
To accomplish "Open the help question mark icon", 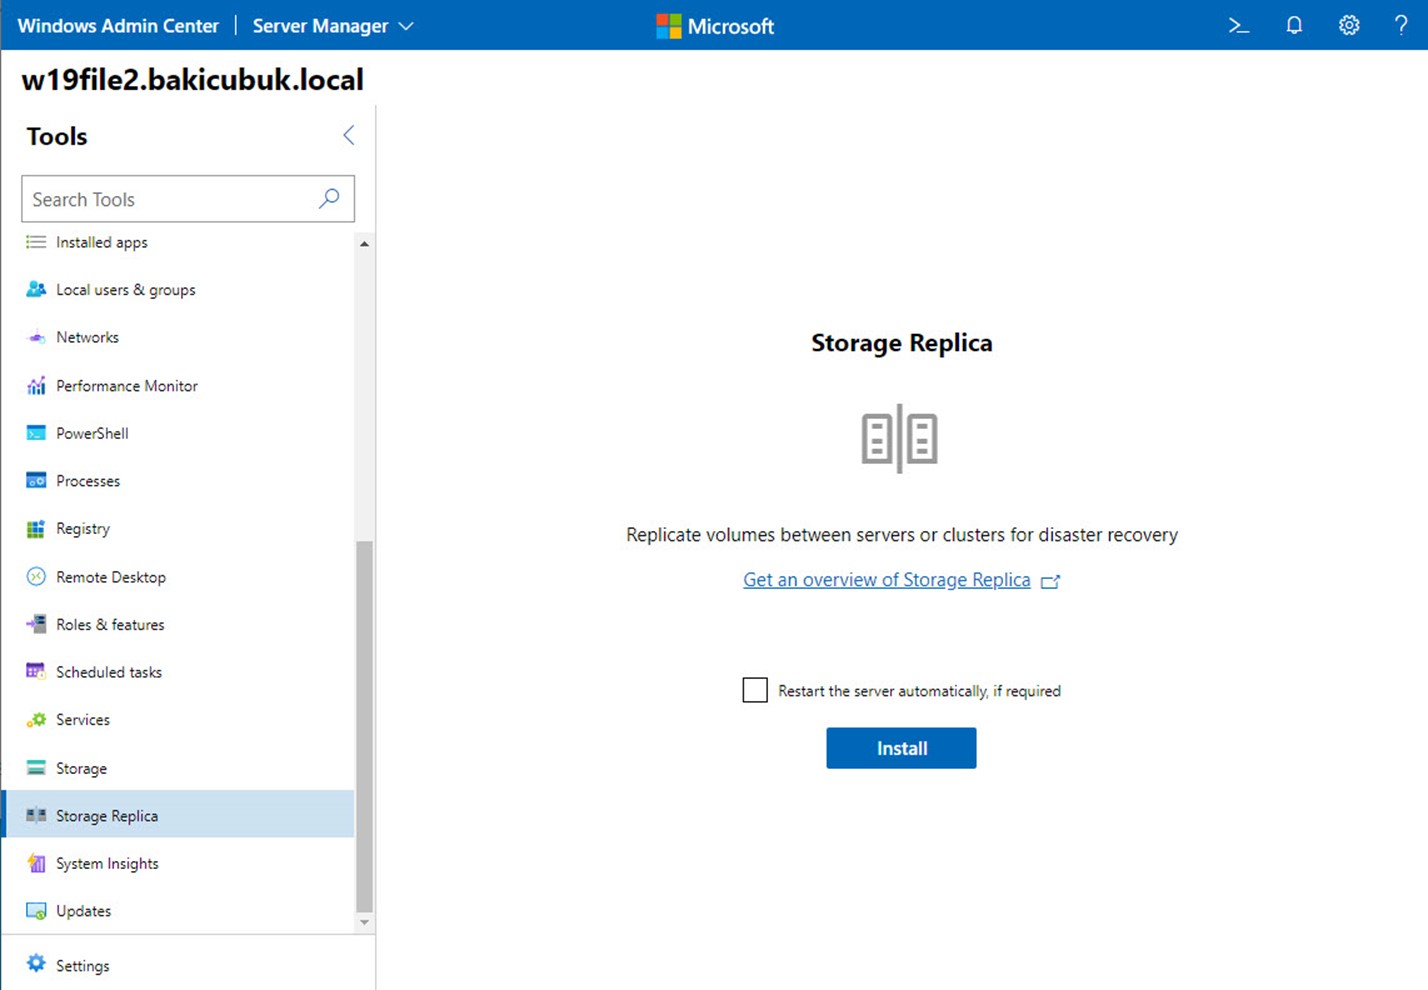I will tap(1401, 26).
